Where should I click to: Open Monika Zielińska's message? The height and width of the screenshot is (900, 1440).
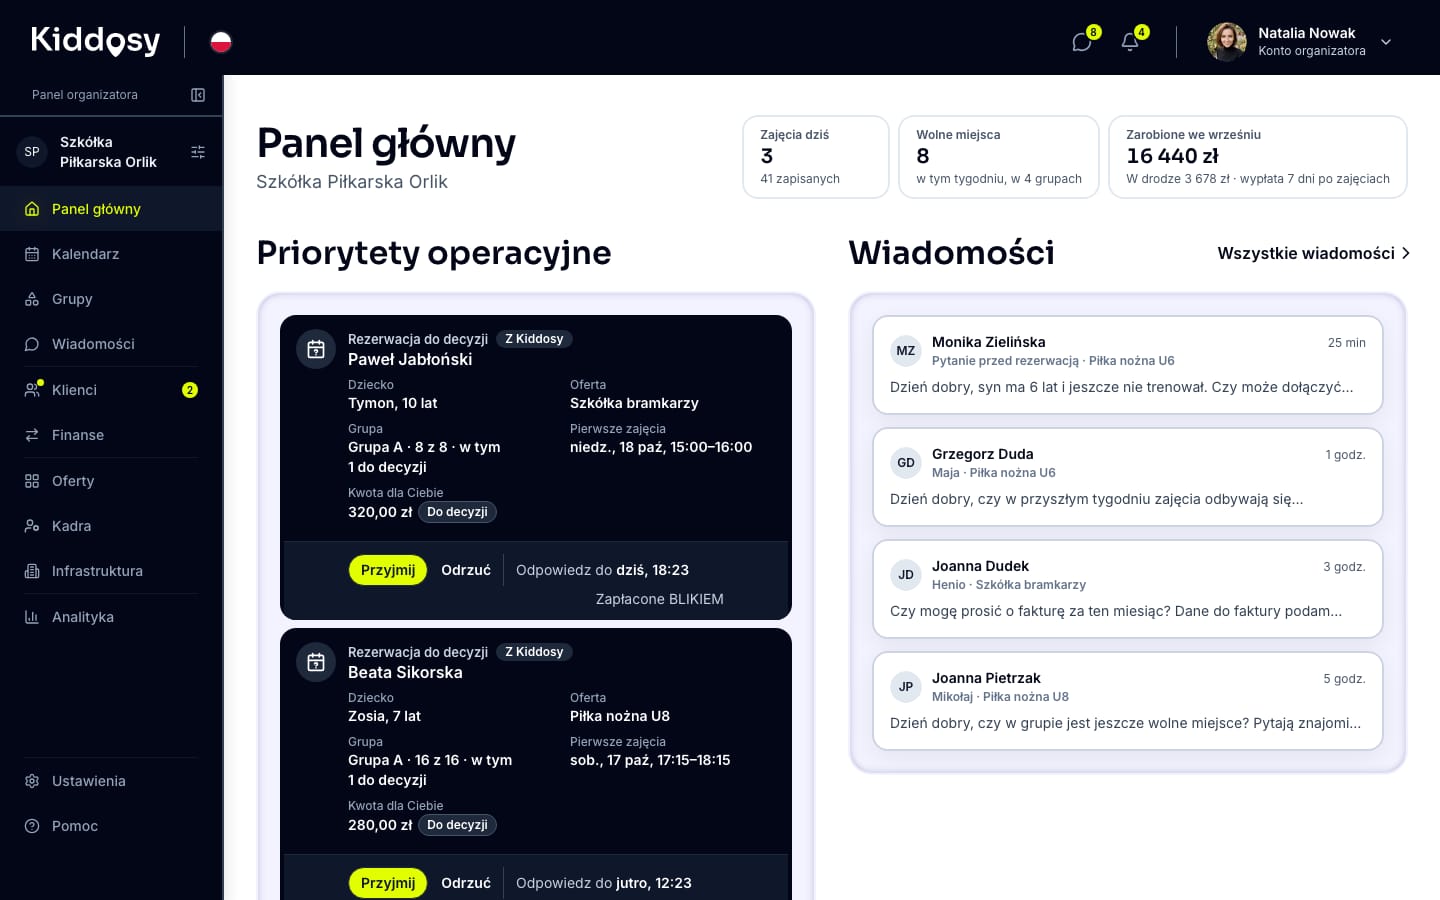[1128, 365]
